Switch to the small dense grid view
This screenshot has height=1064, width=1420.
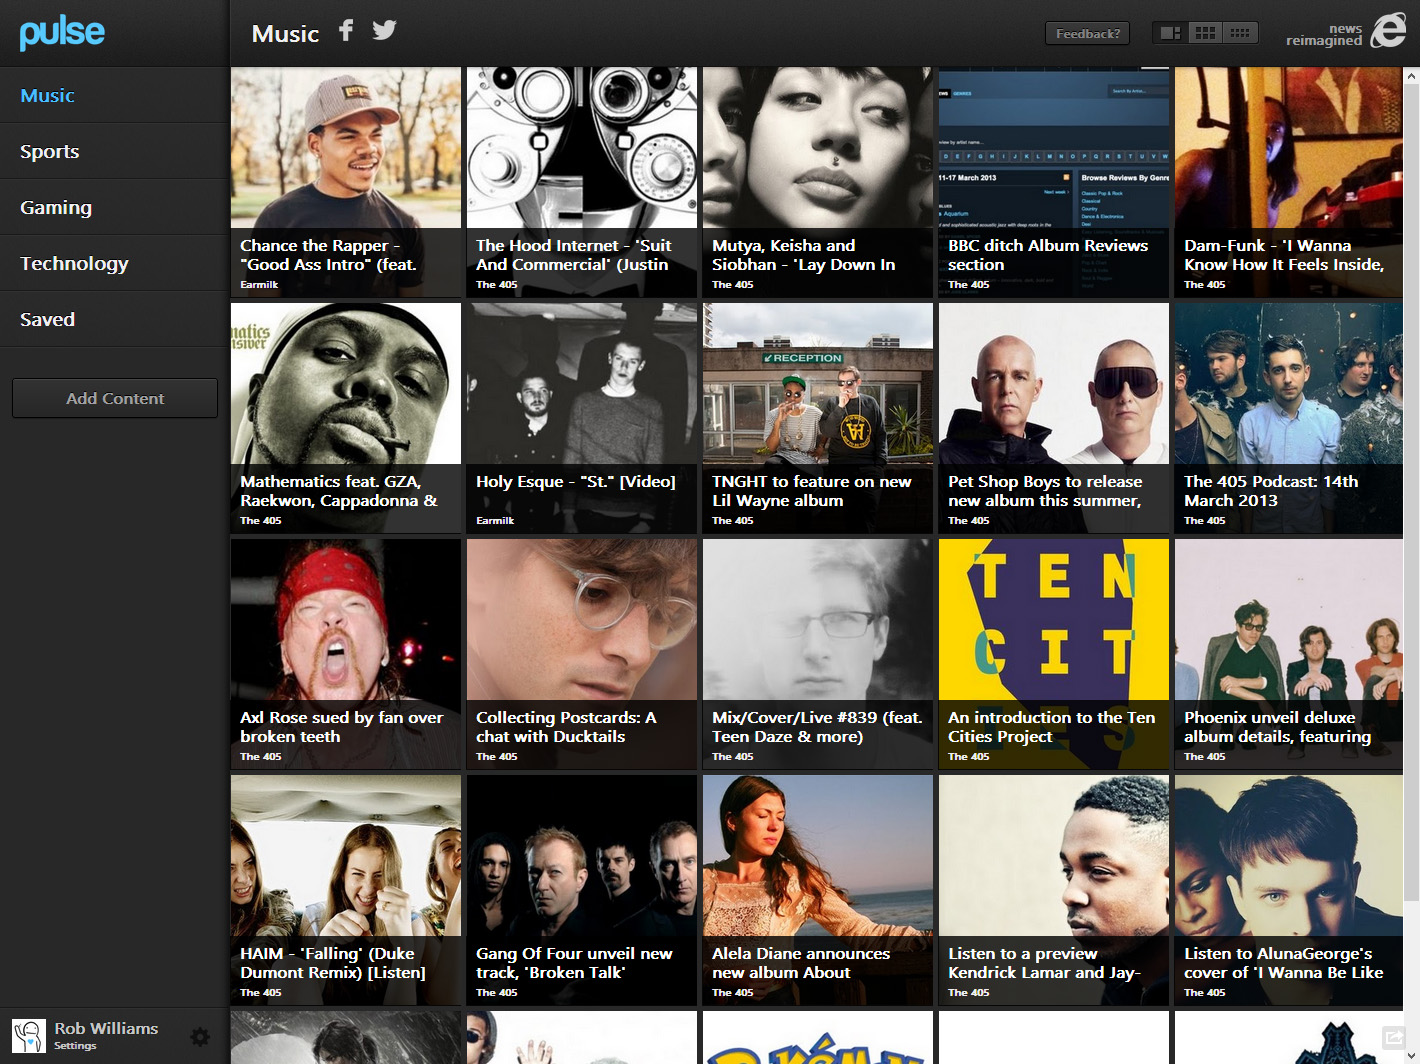(x=1240, y=33)
